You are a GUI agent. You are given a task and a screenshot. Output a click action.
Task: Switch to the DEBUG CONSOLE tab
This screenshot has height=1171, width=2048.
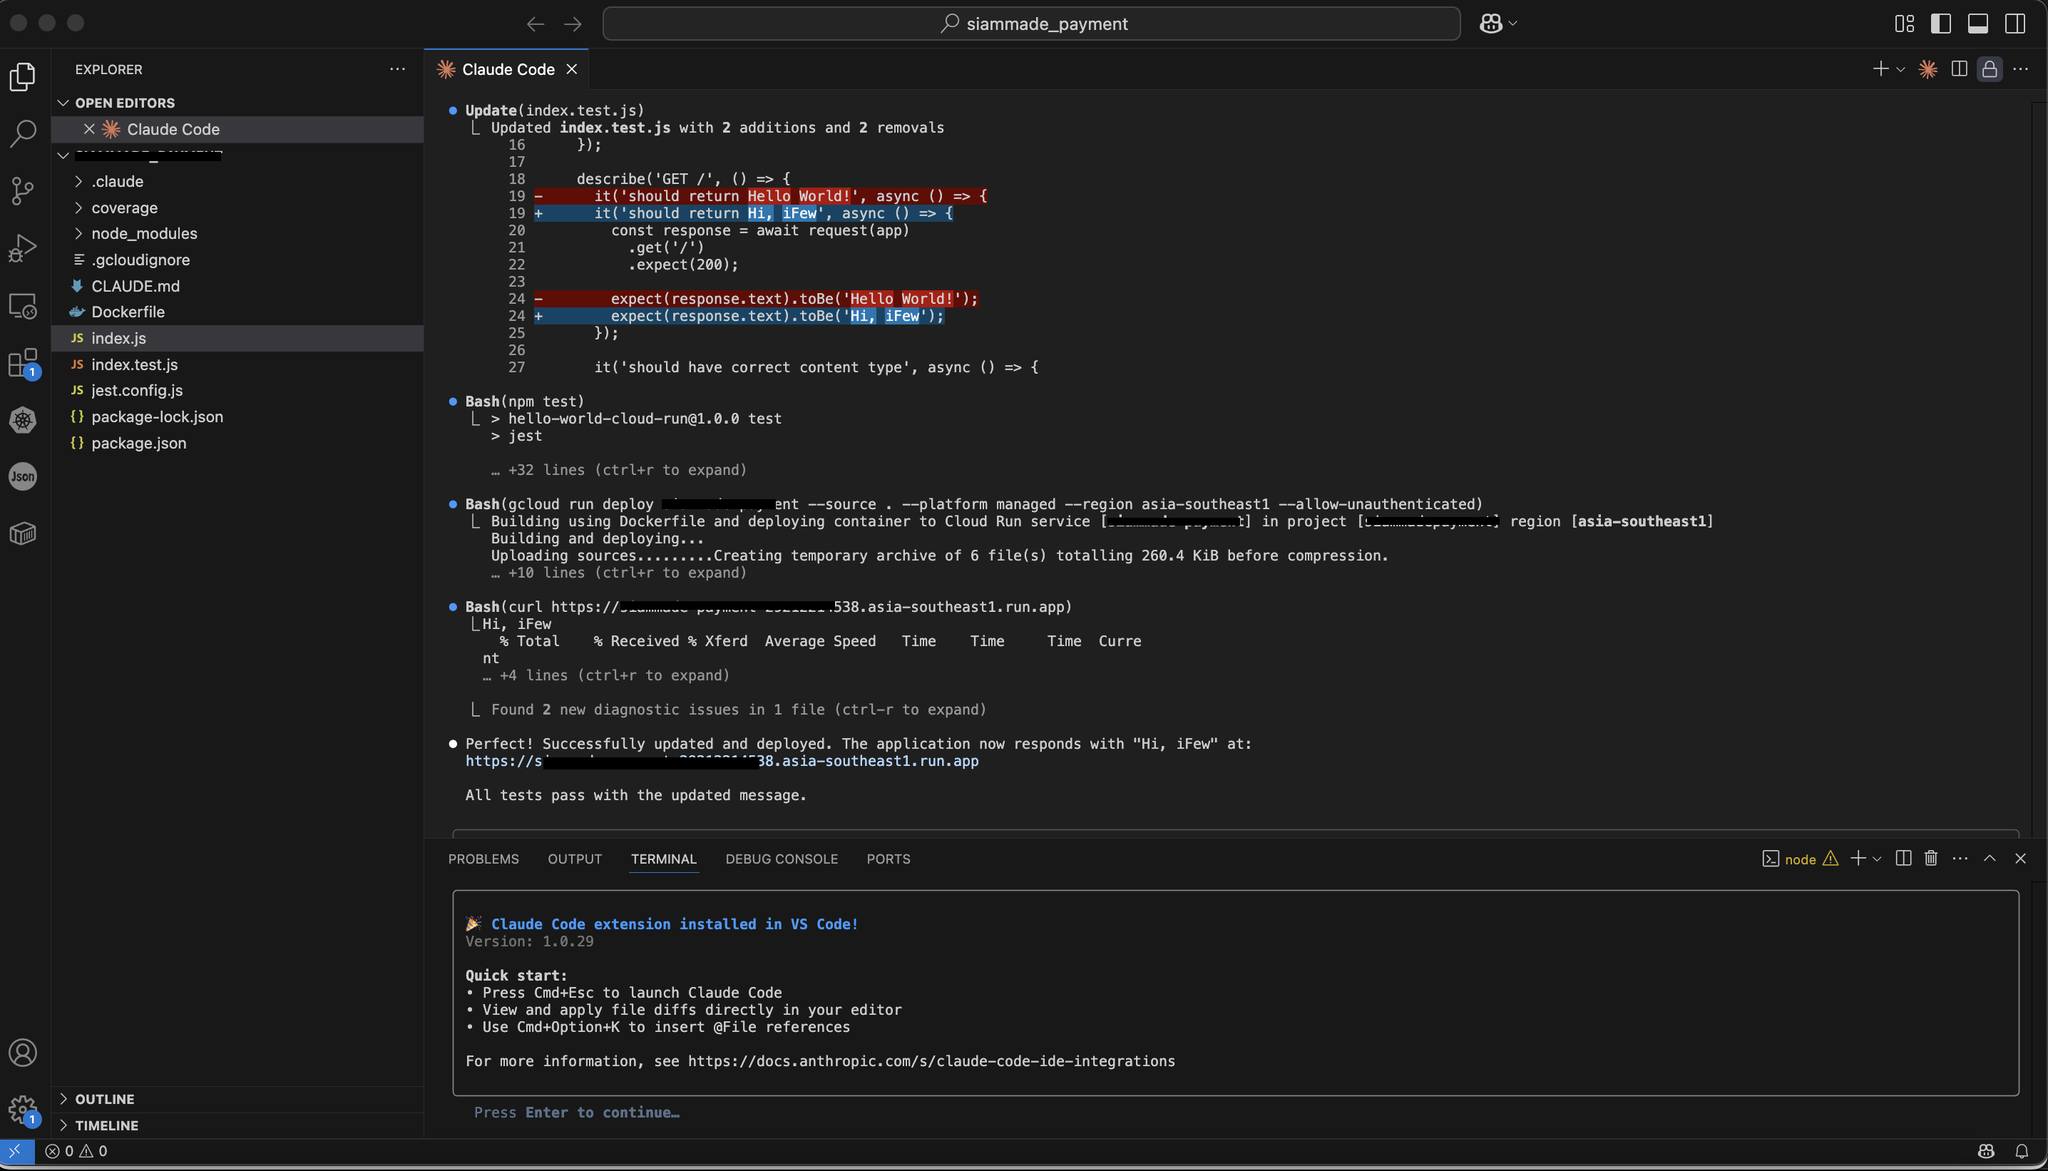(x=781, y=859)
